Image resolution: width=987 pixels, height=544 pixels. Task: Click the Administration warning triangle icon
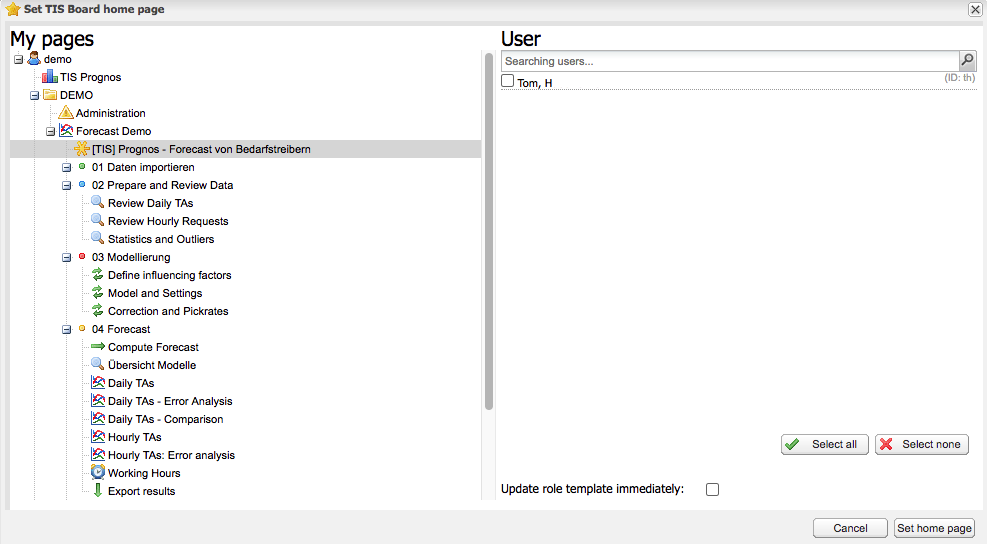point(66,113)
